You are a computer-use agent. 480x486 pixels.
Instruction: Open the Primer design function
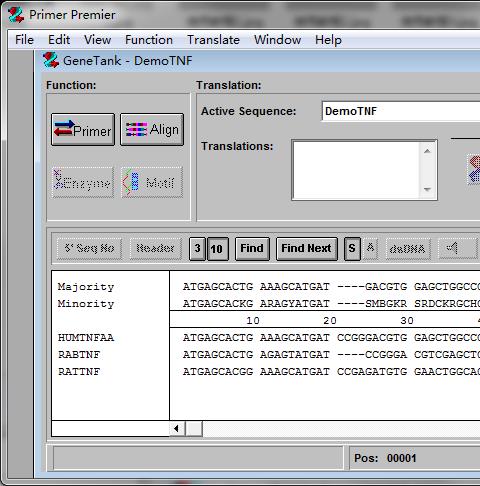(x=83, y=130)
